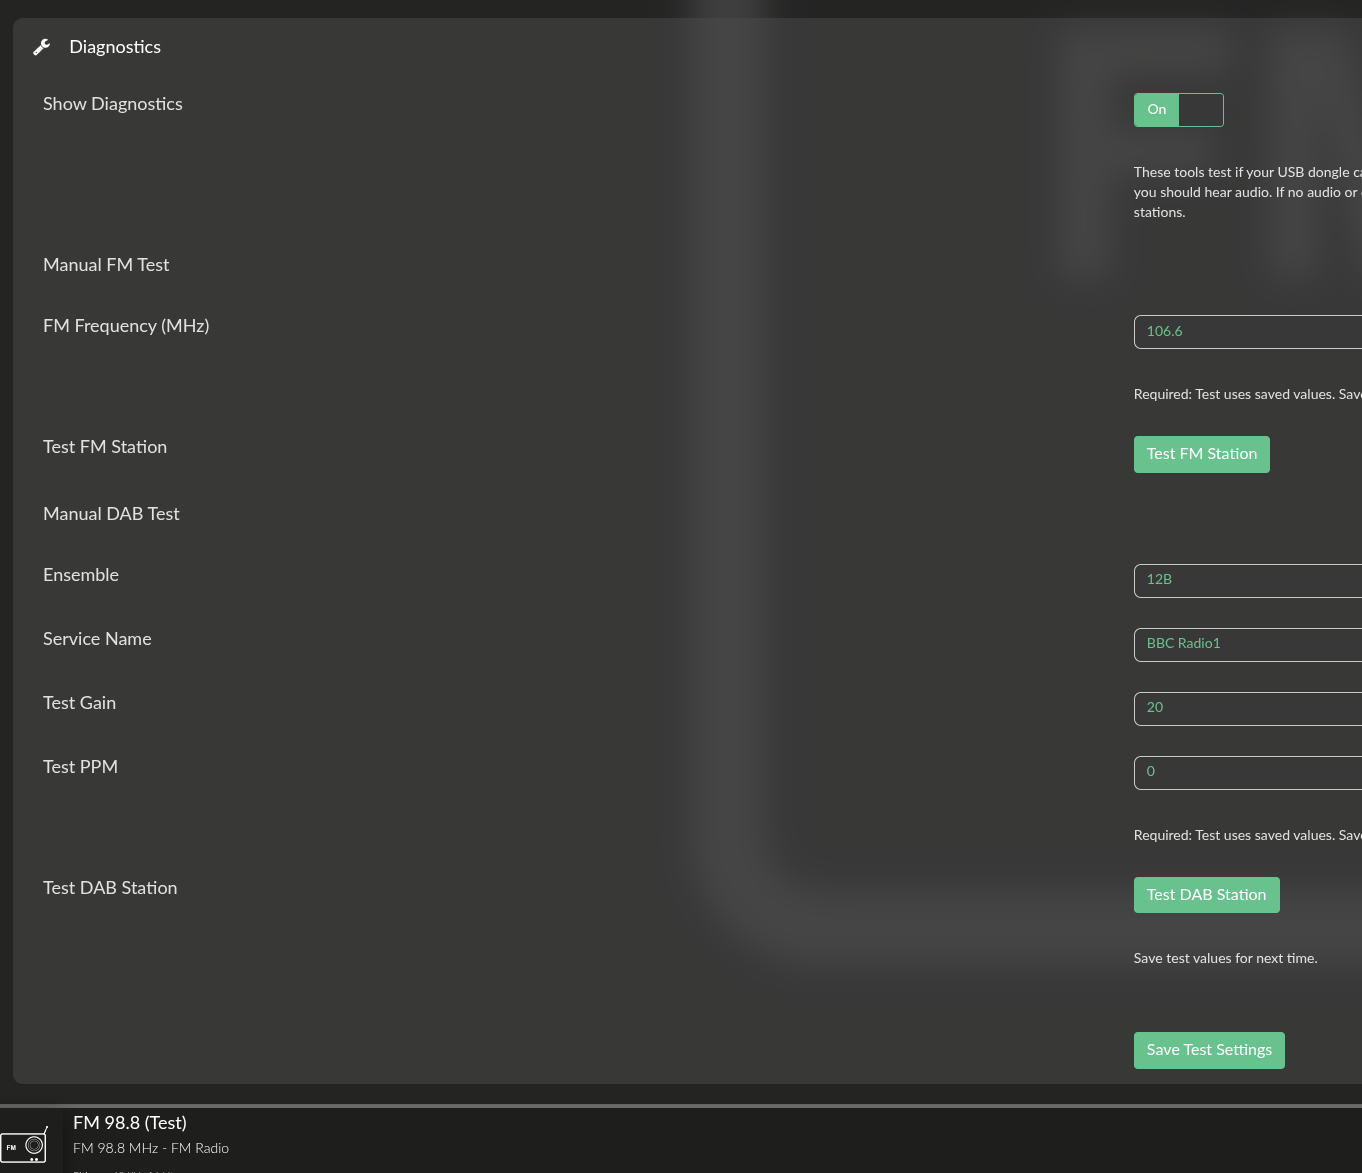This screenshot has width=1362, height=1173.
Task: Click the Manual DAB Test section label
Action: coord(111,514)
